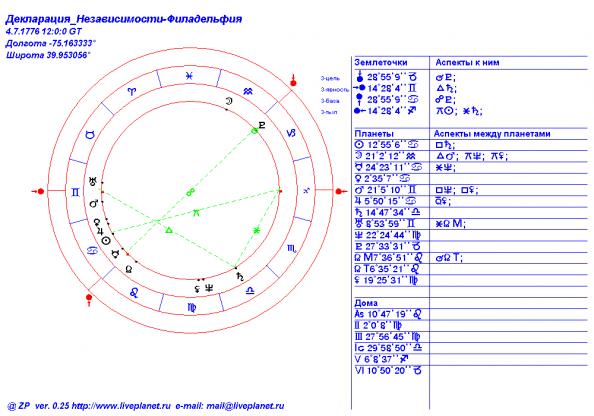
Task: Click the Землеточки column header
Action: [x=381, y=63]
